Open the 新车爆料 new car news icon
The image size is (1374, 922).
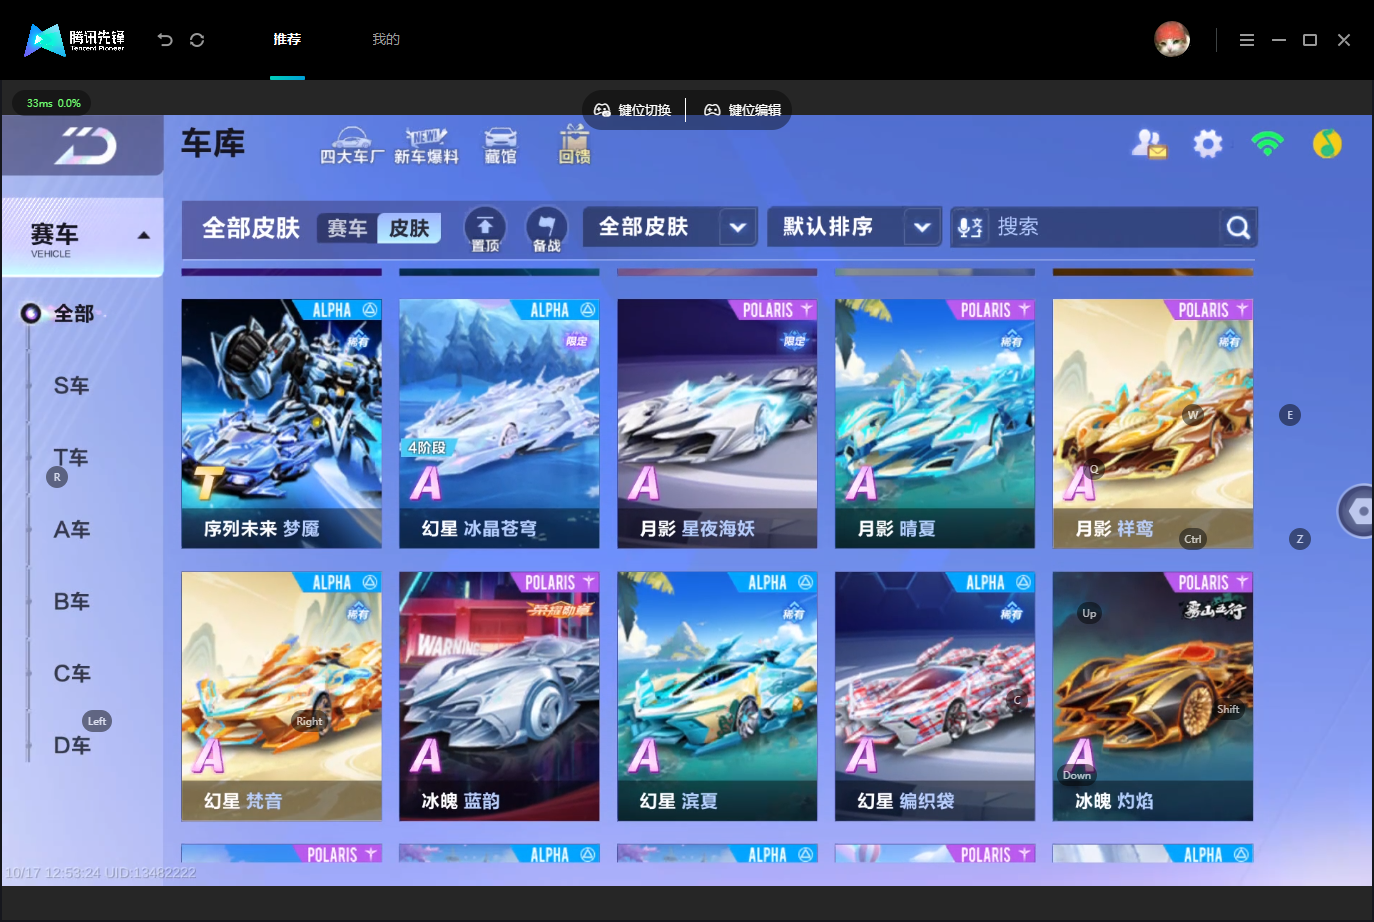pyautogui.click(x=426, y=145)
